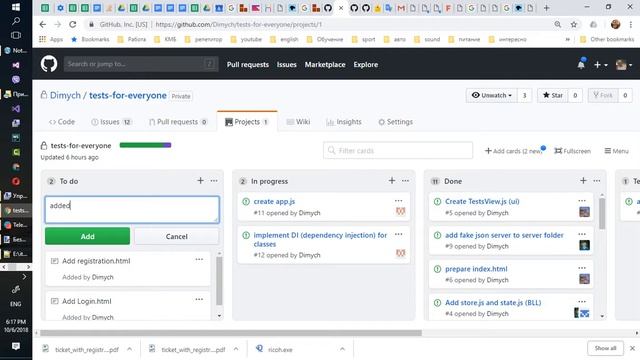Viewport: 640px width, 360px height.
Task: Click into the note text area
Action: (132, 210)
